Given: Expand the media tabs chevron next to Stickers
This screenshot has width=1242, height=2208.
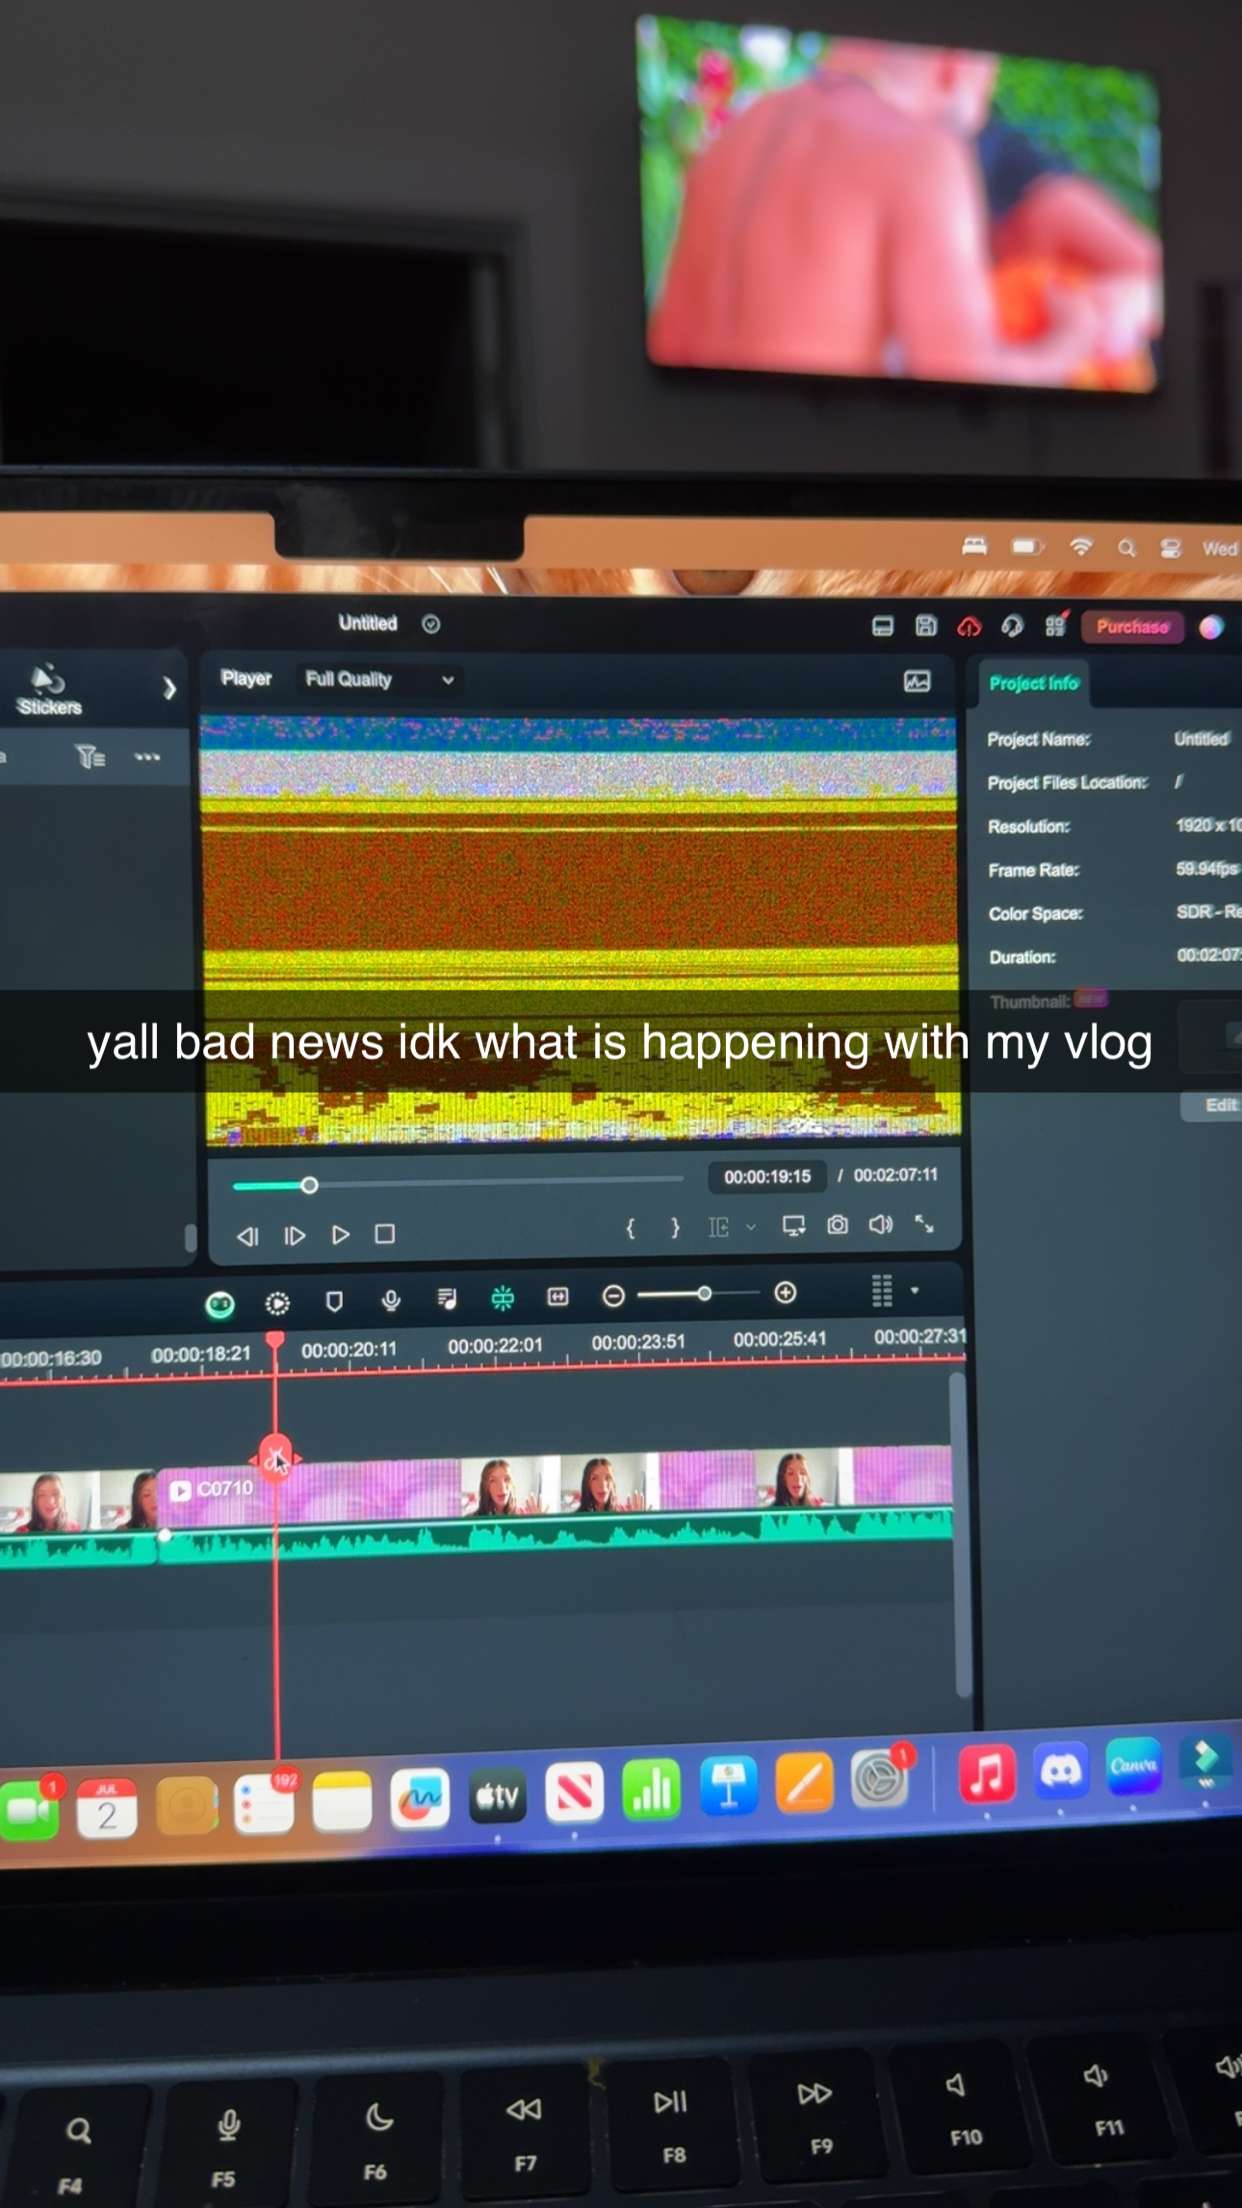Looking at the screenshot, I should point(169,688).
